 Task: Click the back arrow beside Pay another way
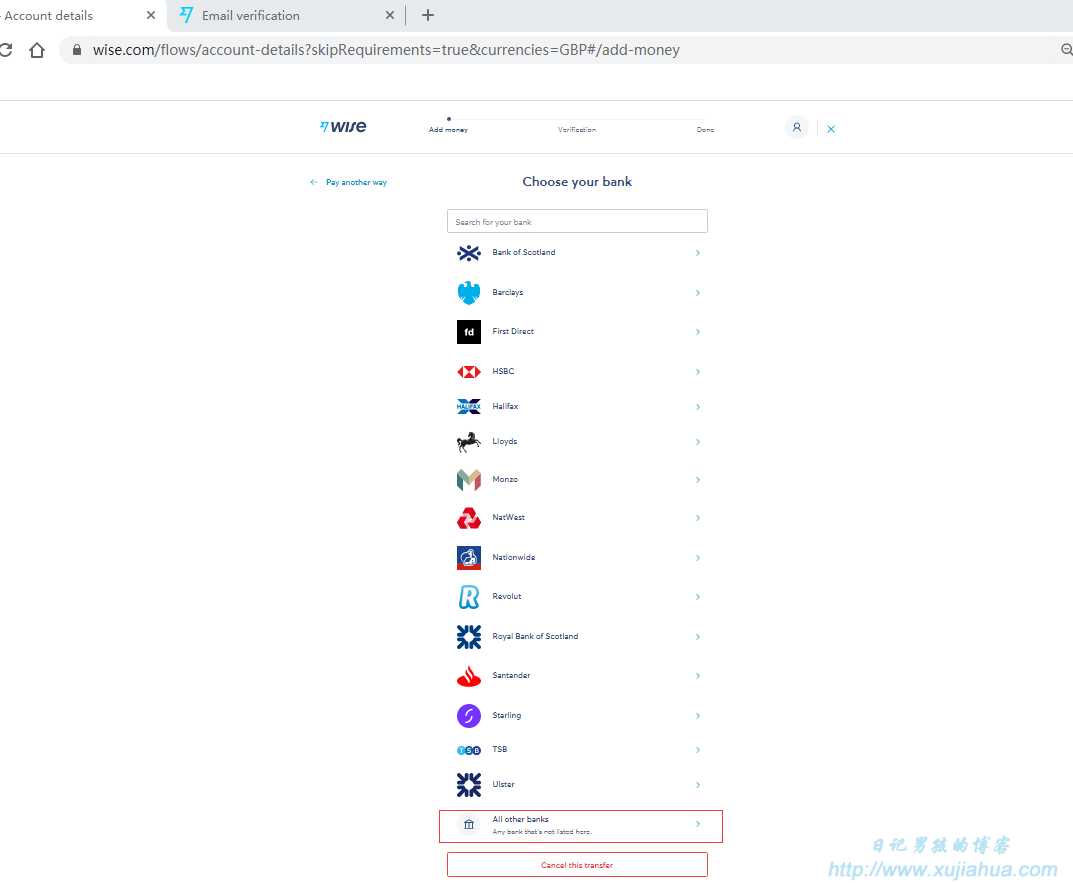(x=313, y=182)
